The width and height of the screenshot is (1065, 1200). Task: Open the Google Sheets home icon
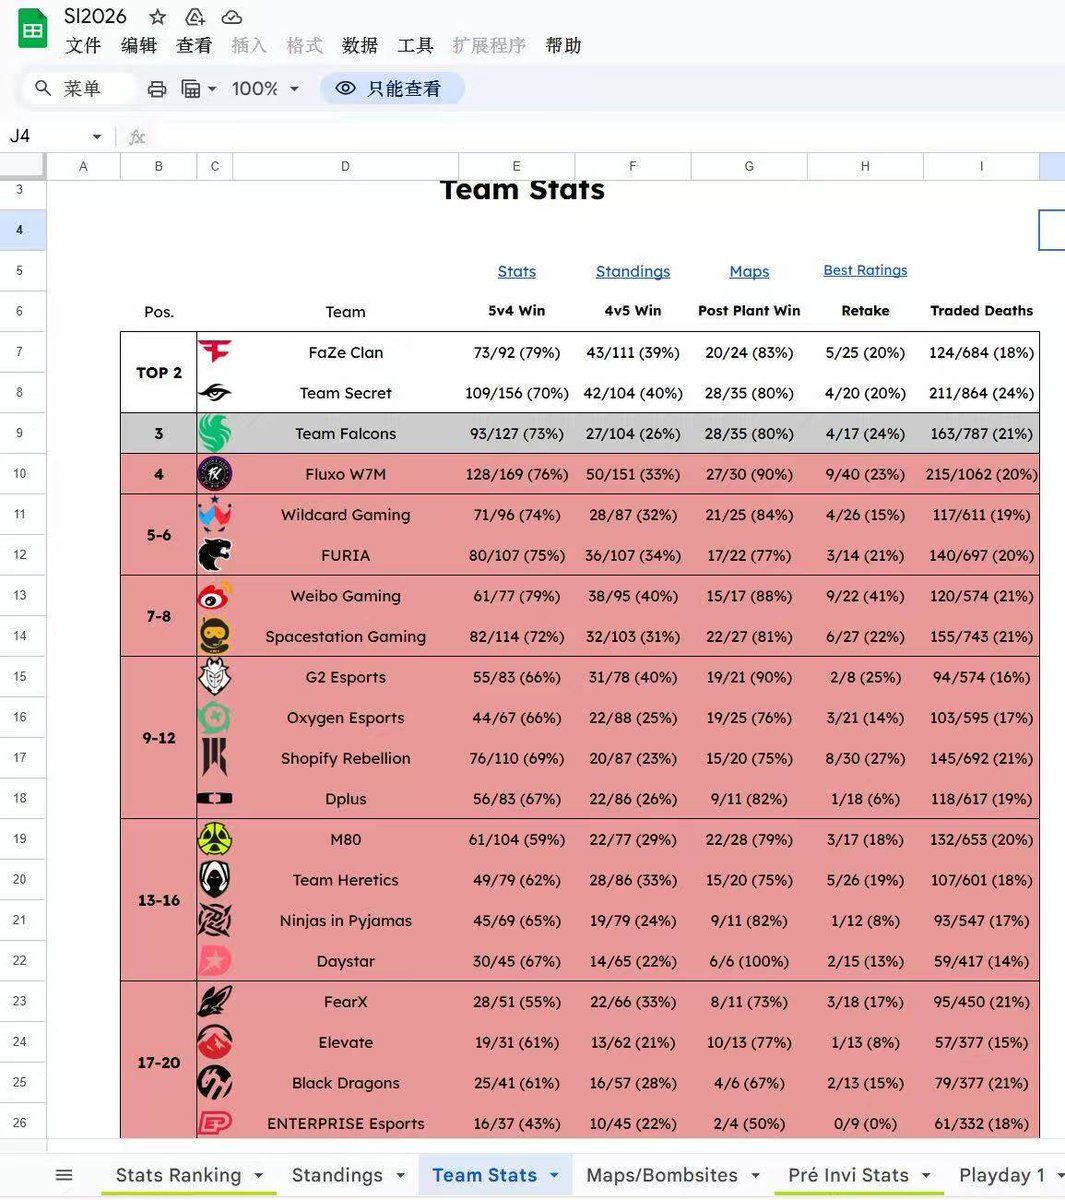tap(32, 30)
